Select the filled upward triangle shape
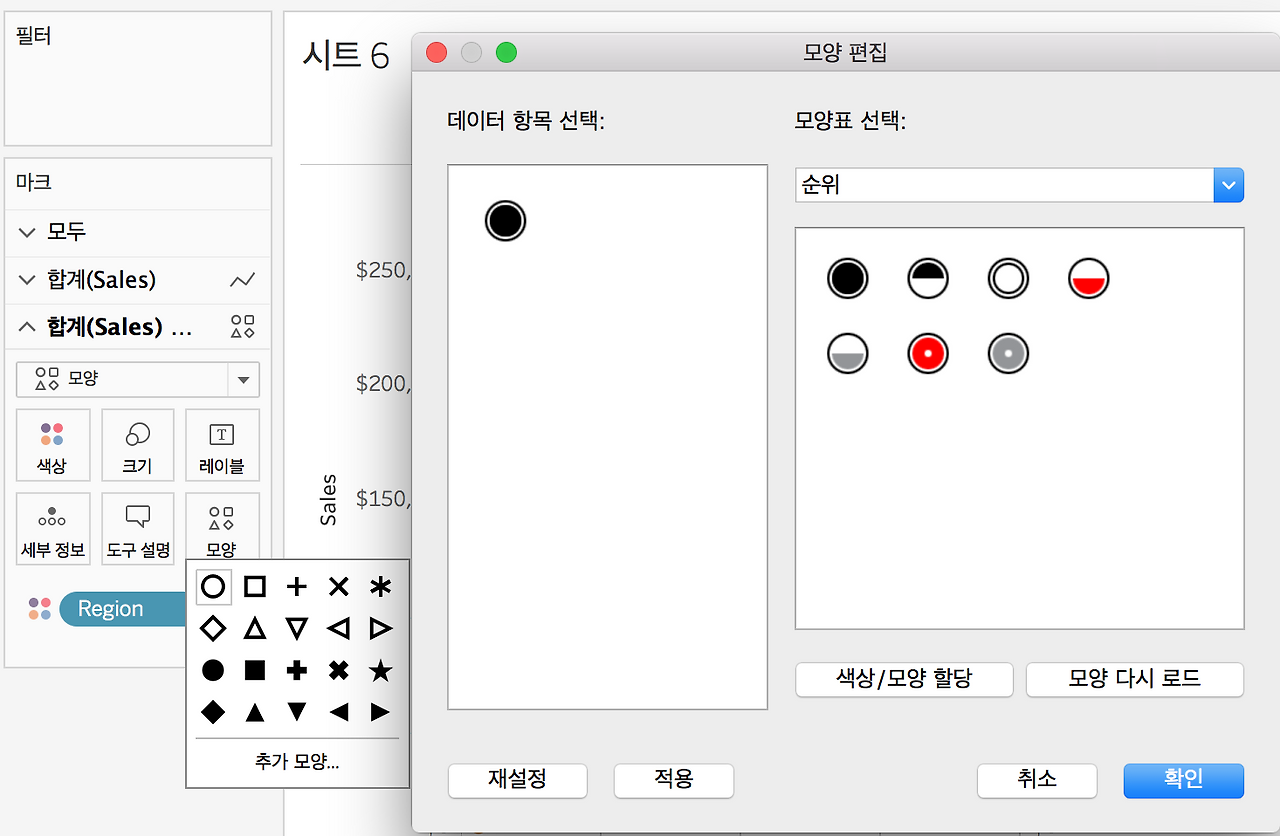 [x=255, y=712]
